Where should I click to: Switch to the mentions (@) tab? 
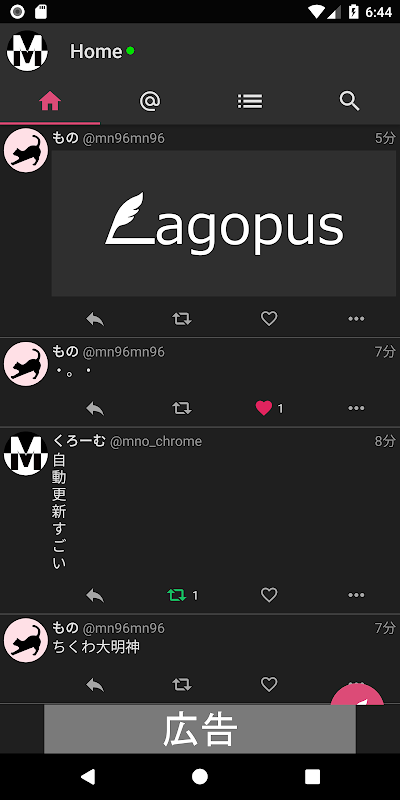point(150,102)
